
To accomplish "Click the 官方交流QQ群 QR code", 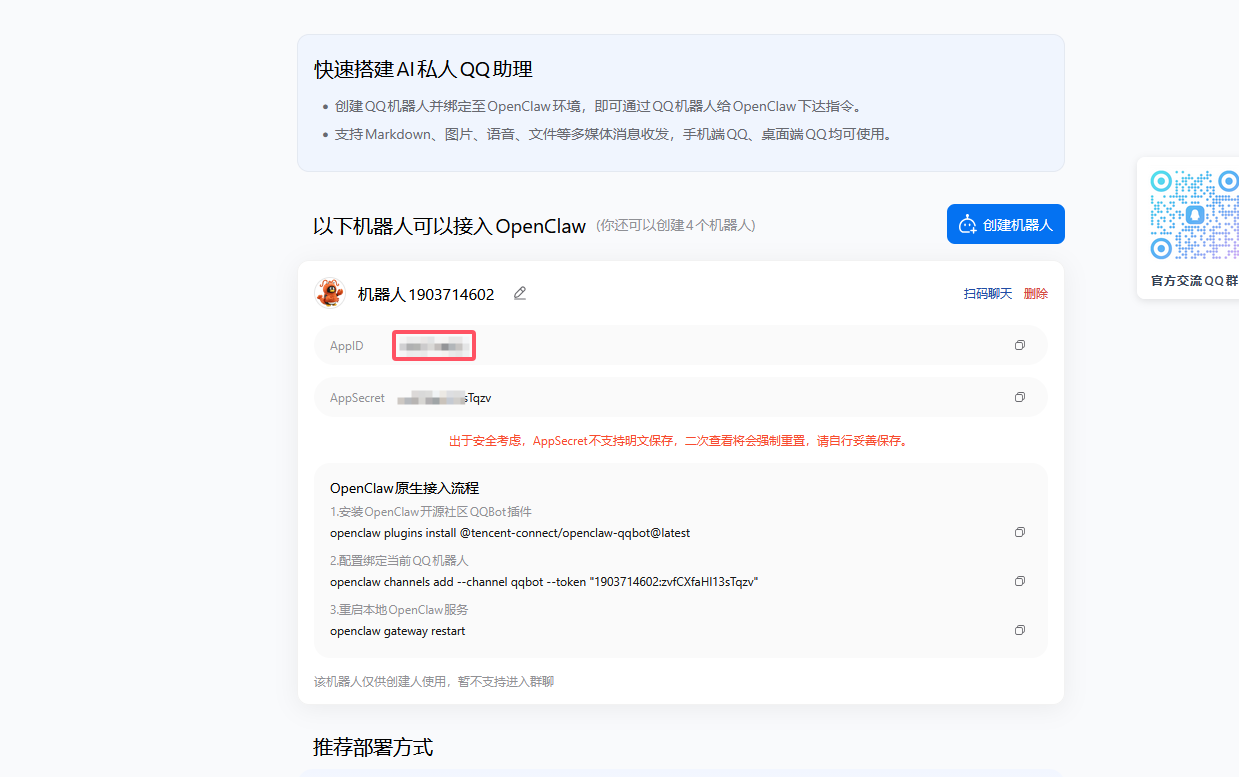I will click(x=1195, y=214).
